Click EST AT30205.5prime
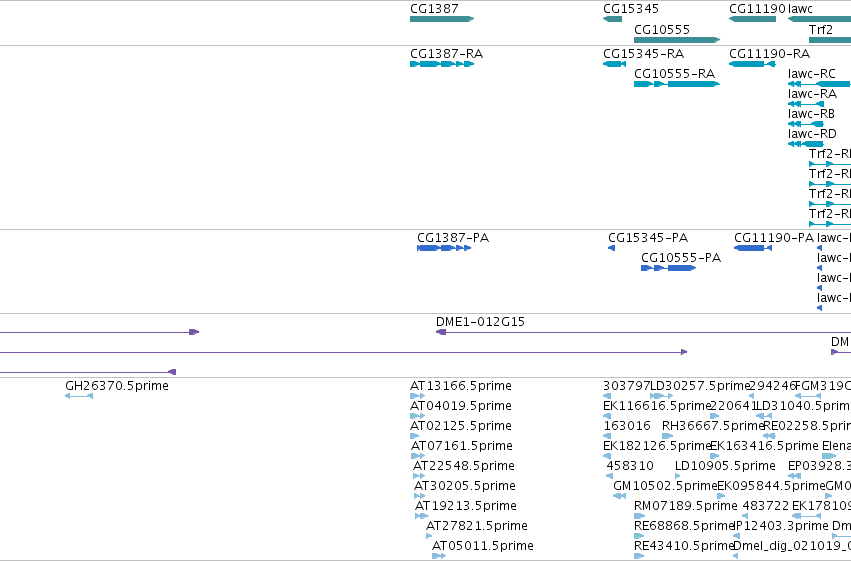The width and height of the screenshot is (851, 561). pos(465,486)
